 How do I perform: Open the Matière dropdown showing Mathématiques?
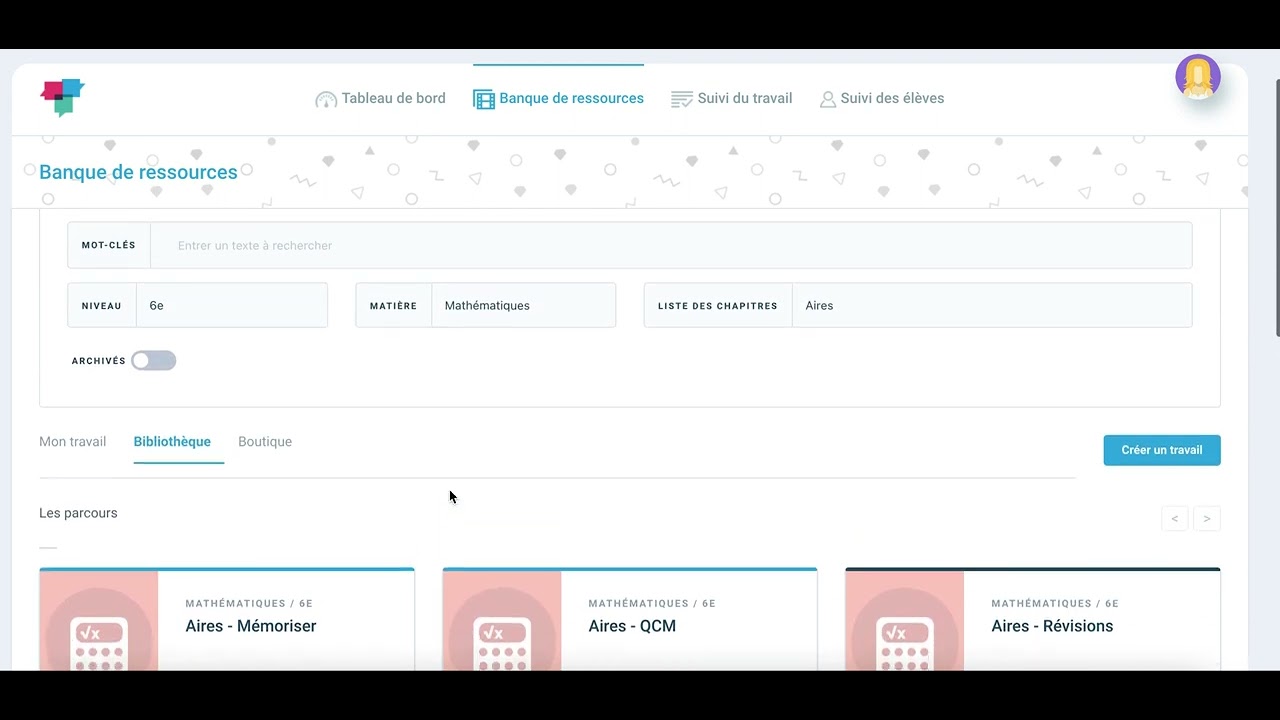[486, 305]
